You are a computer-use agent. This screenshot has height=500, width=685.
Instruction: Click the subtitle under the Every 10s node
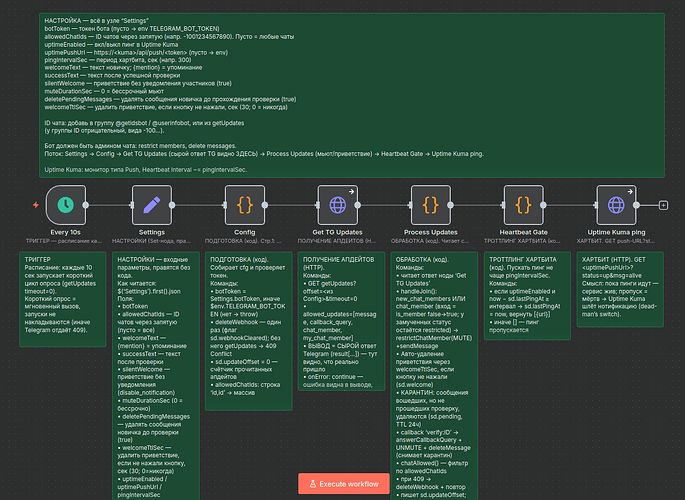[64, 241]
